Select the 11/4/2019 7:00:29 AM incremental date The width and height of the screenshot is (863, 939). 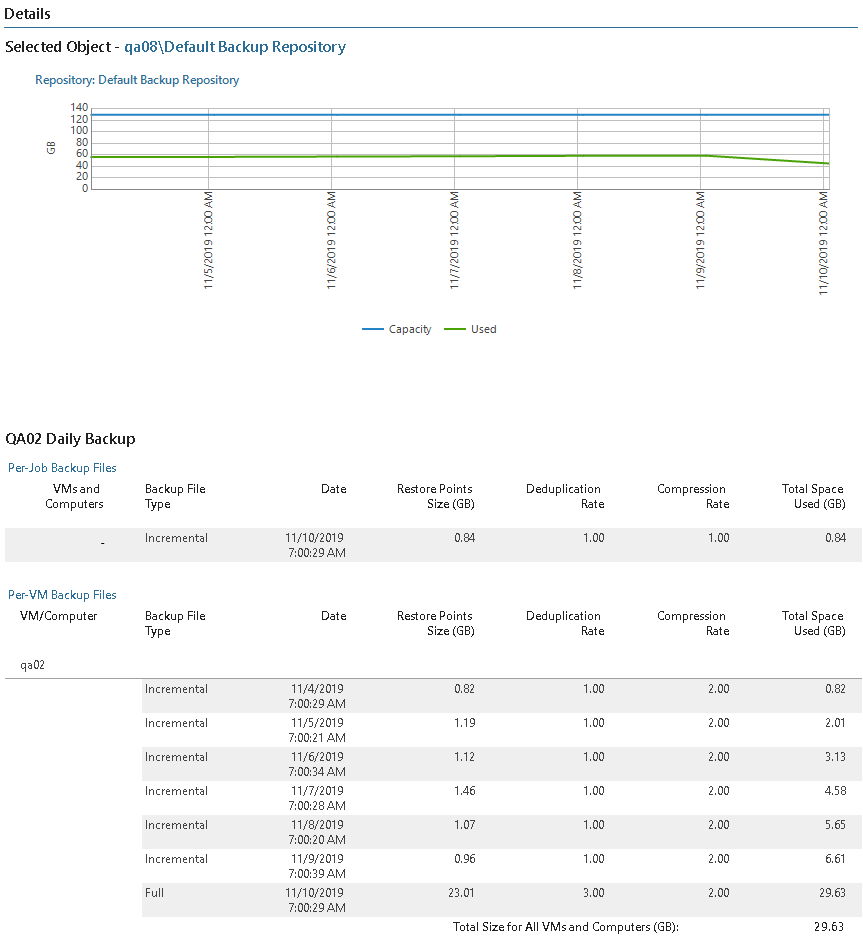point(318,696)
